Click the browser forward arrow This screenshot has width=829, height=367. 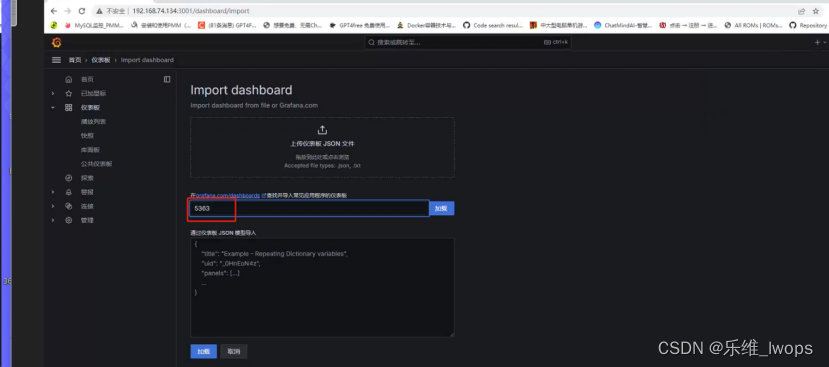coord(67,11)
